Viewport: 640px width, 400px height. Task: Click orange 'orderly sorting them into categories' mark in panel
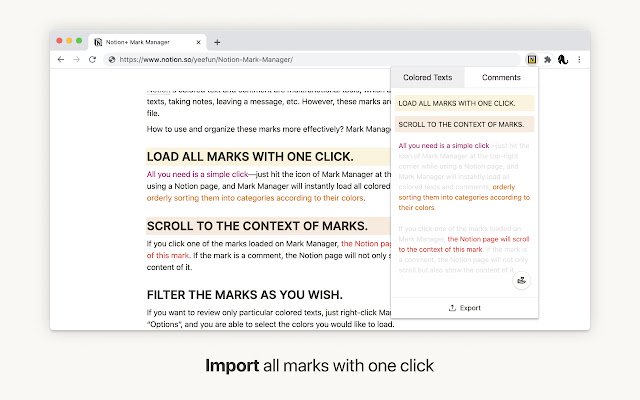(x=464, y=197)
